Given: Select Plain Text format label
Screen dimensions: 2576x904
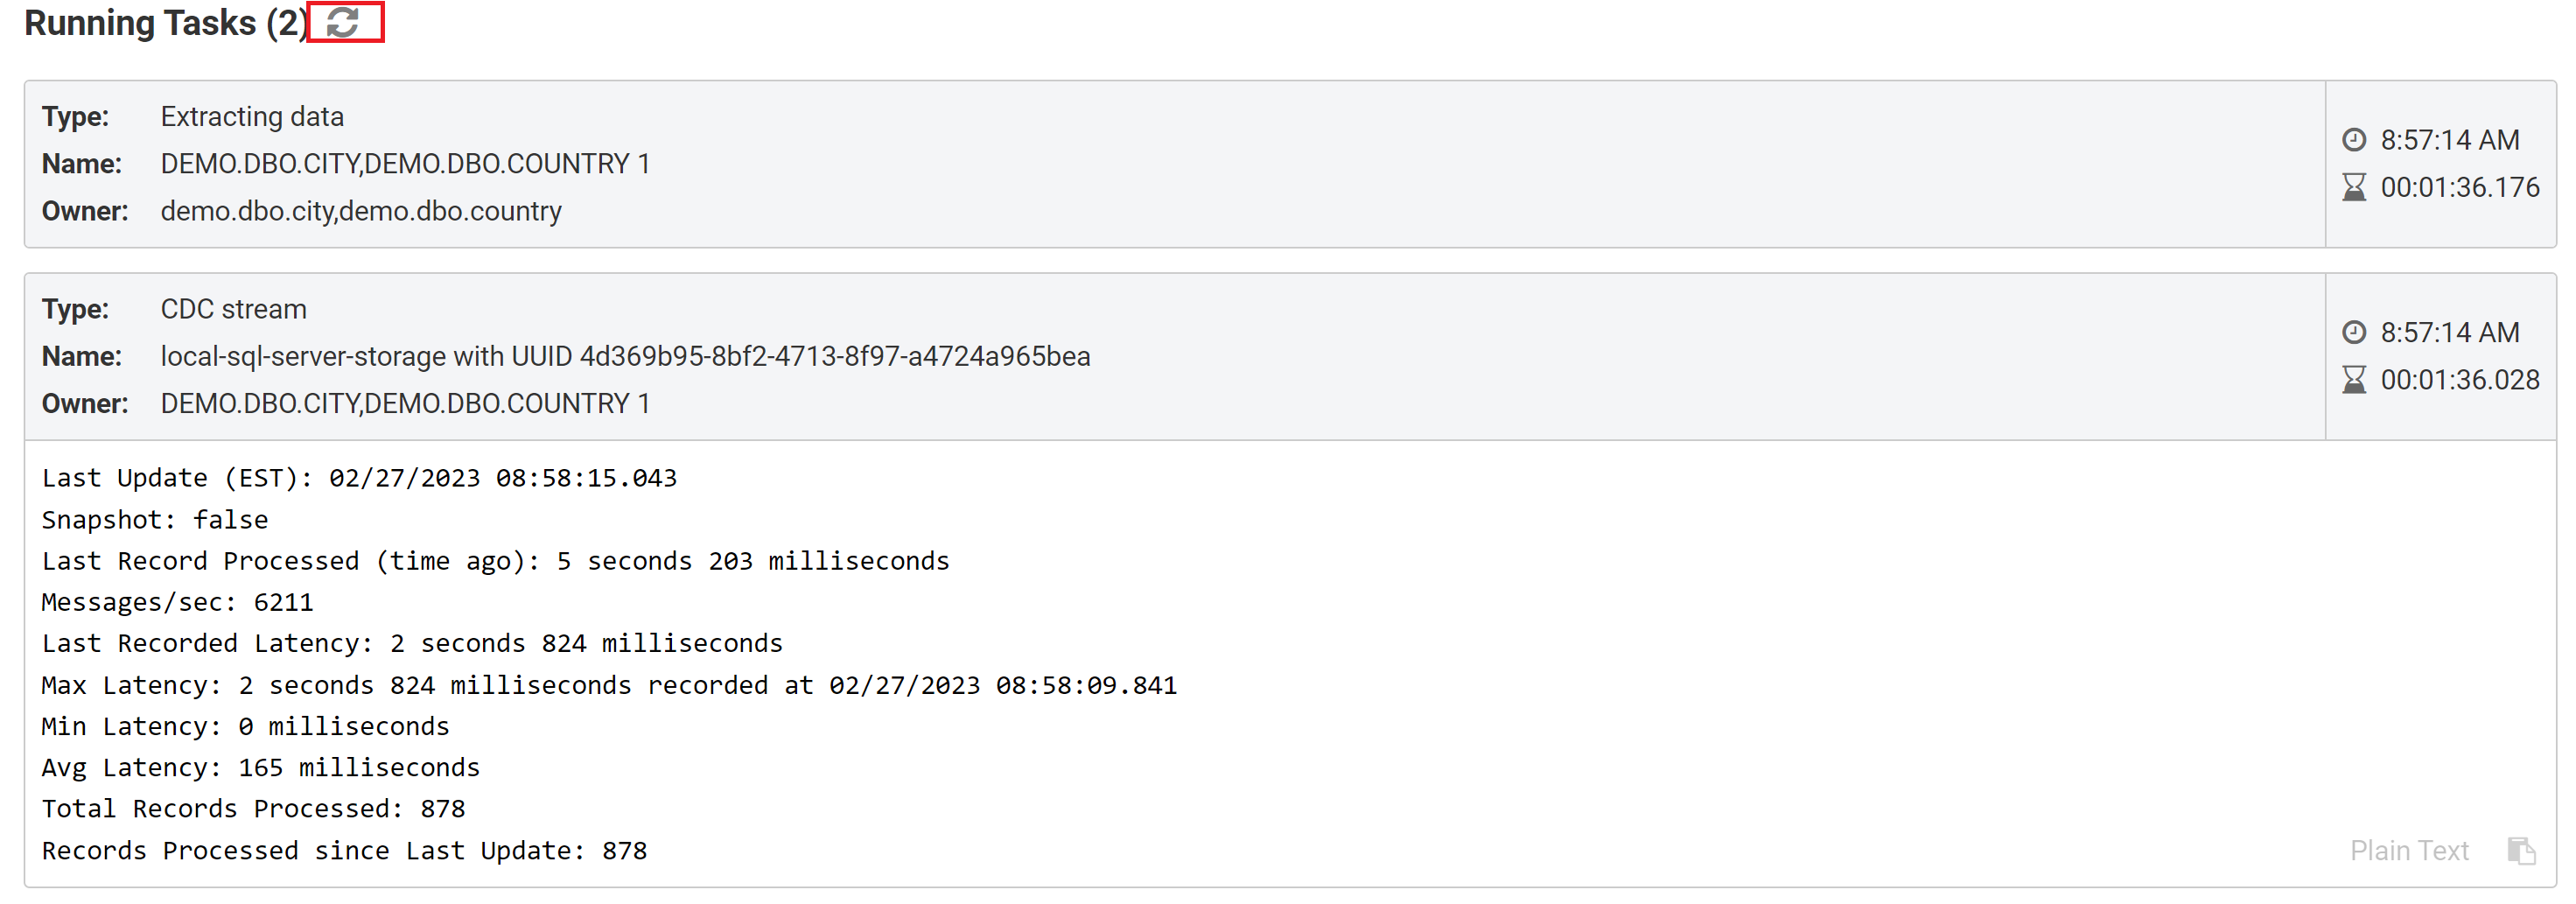Looking at the screenshot, I should click(x=2408, y=850).
